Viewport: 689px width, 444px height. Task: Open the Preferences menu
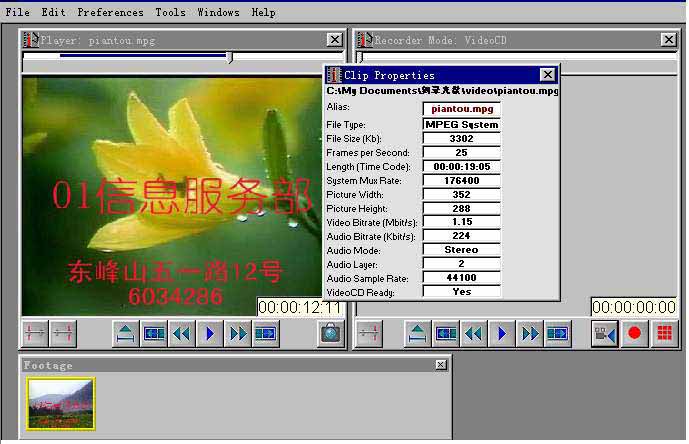coord(110,12)
